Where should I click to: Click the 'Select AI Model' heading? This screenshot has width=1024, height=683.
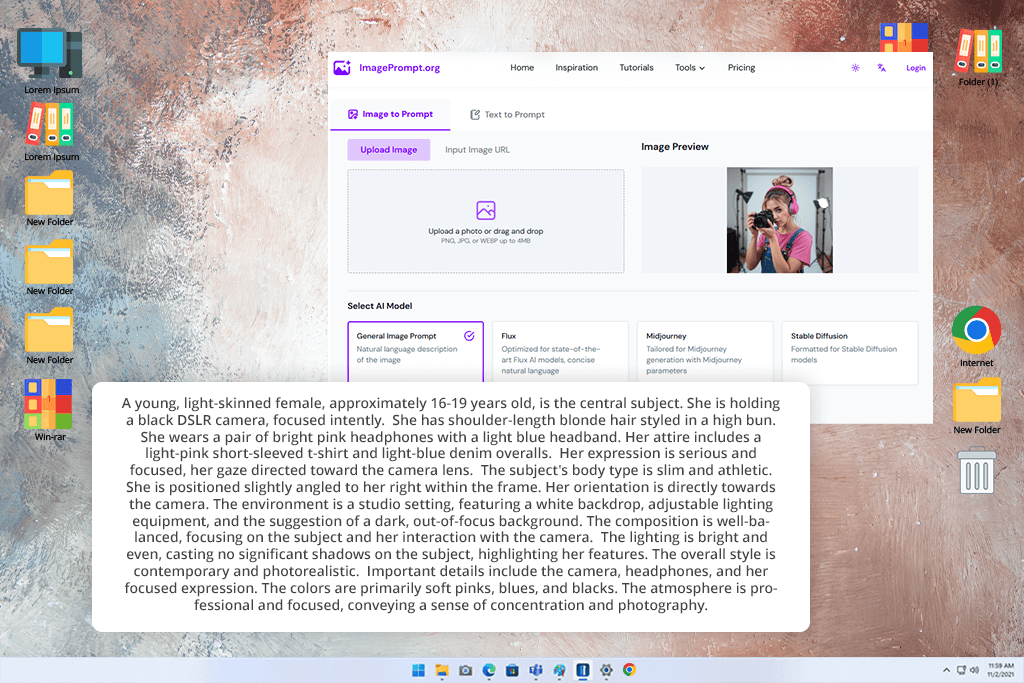(x=379, y=306)
